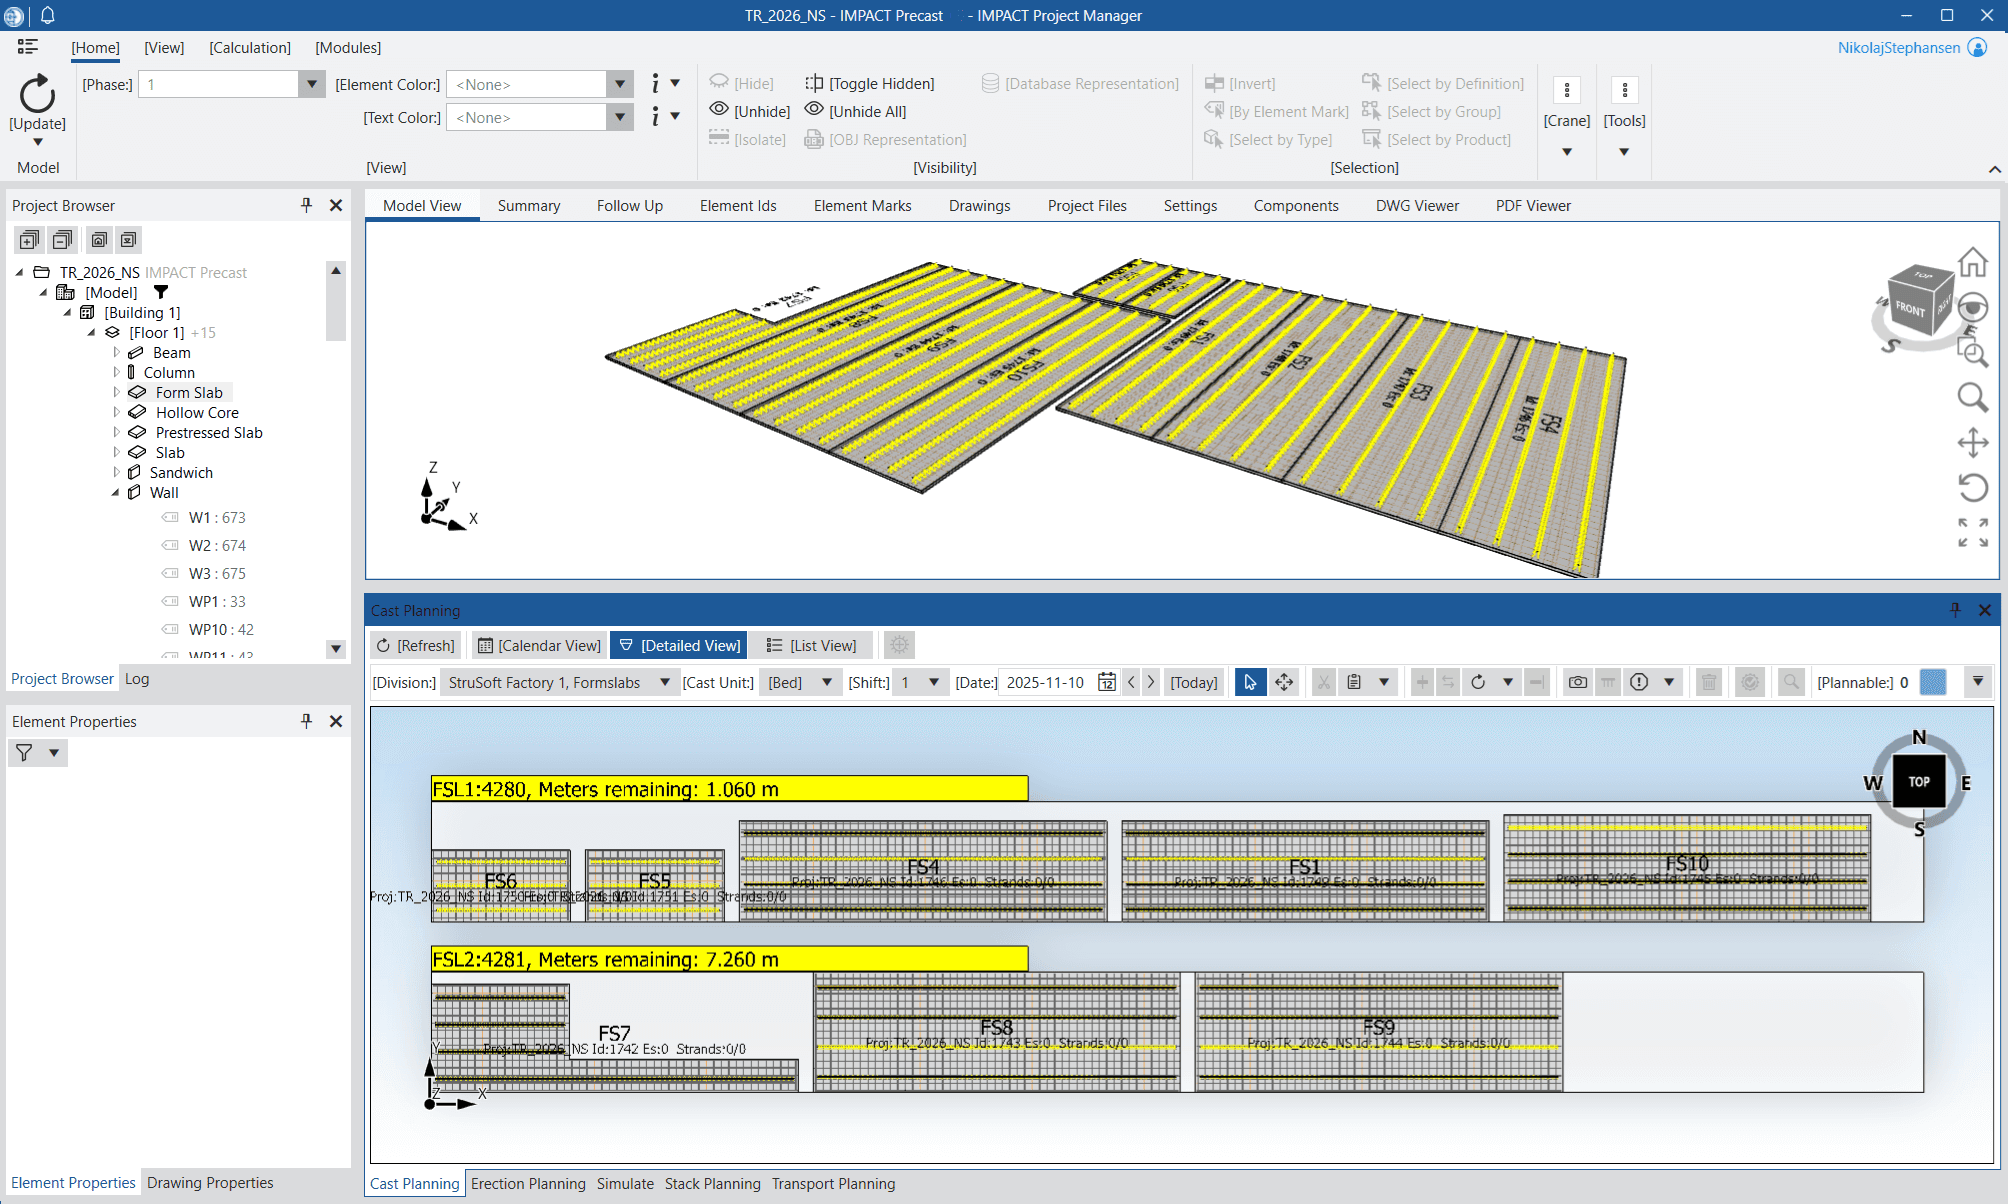
Task: Expand the Form Slab tree node
Action: pyautogui.click(x=116, y=392)
